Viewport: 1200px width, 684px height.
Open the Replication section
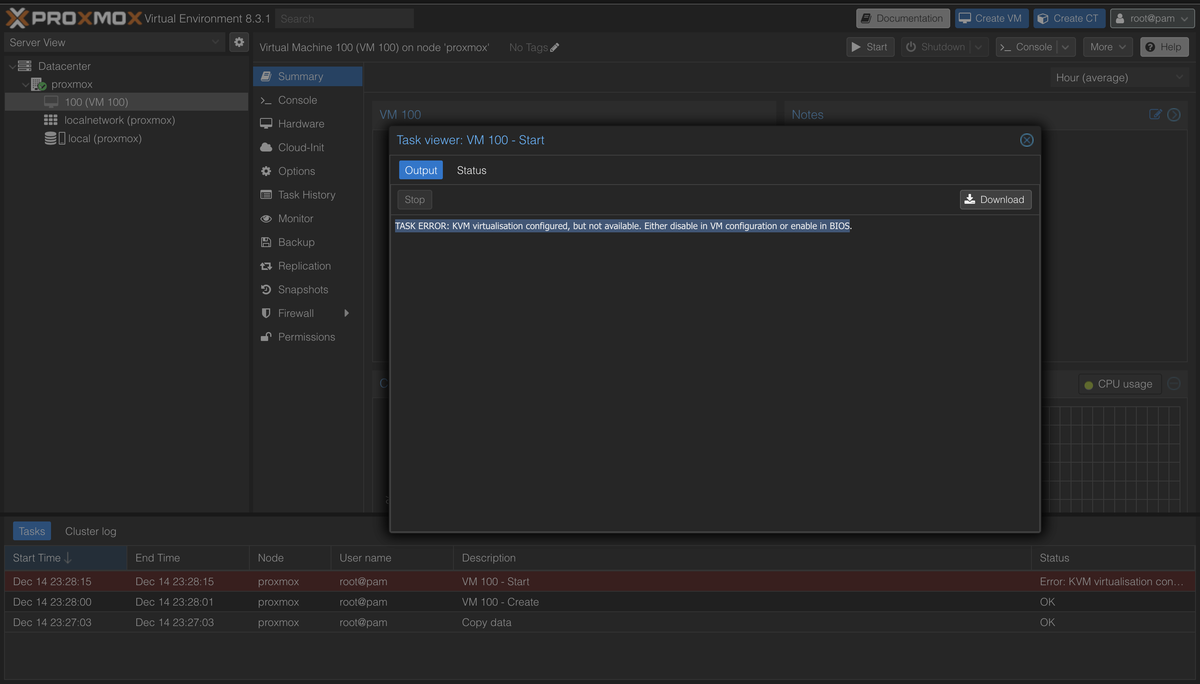point(308,266)
